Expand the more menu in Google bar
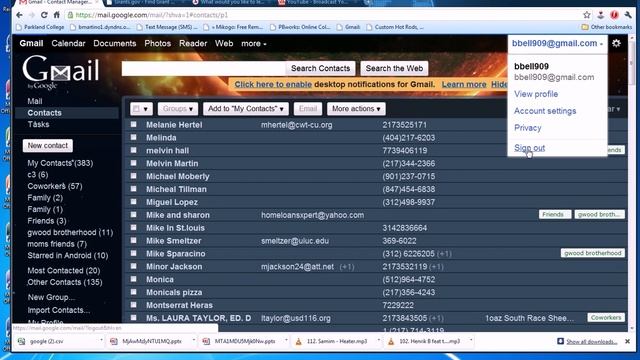Viewport: 640px width, 360px height. [253, 43]
